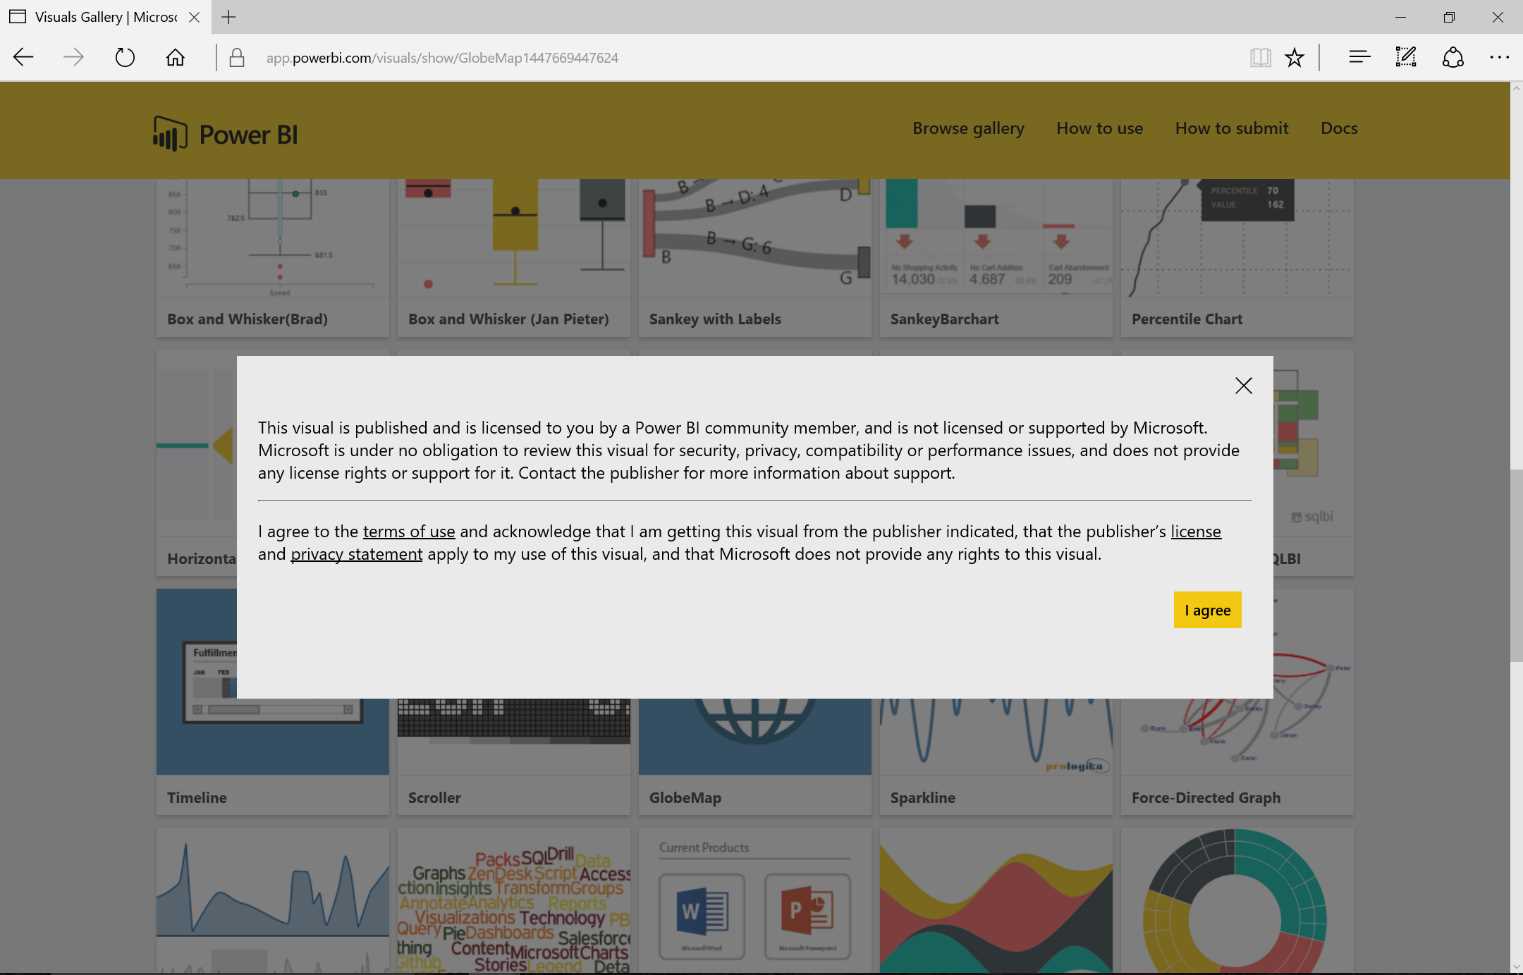Image resolution: width=1523 pixels, height=975 pixels.
Task: Open Sparkline visual card
Action: 996,757
